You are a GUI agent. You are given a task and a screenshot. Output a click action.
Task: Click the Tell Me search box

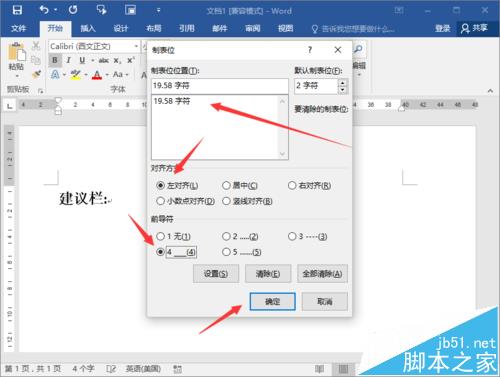coord(352,29)
